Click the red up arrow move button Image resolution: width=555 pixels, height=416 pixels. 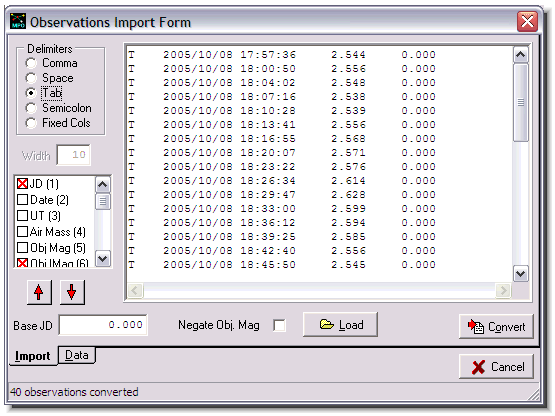click(39, 292)
